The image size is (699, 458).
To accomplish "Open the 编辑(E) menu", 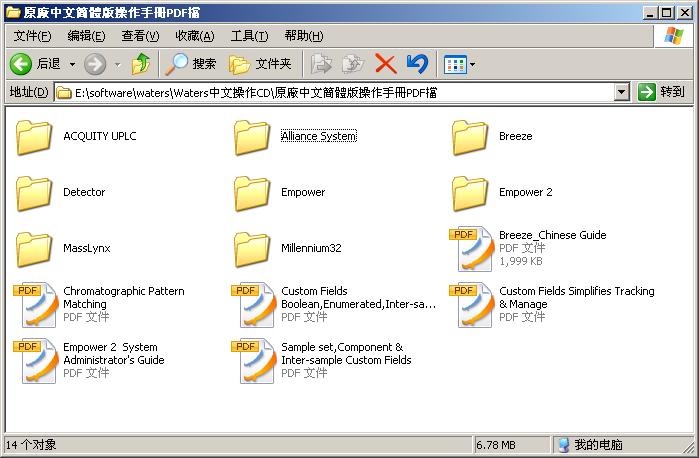I will tap(86, 36).
